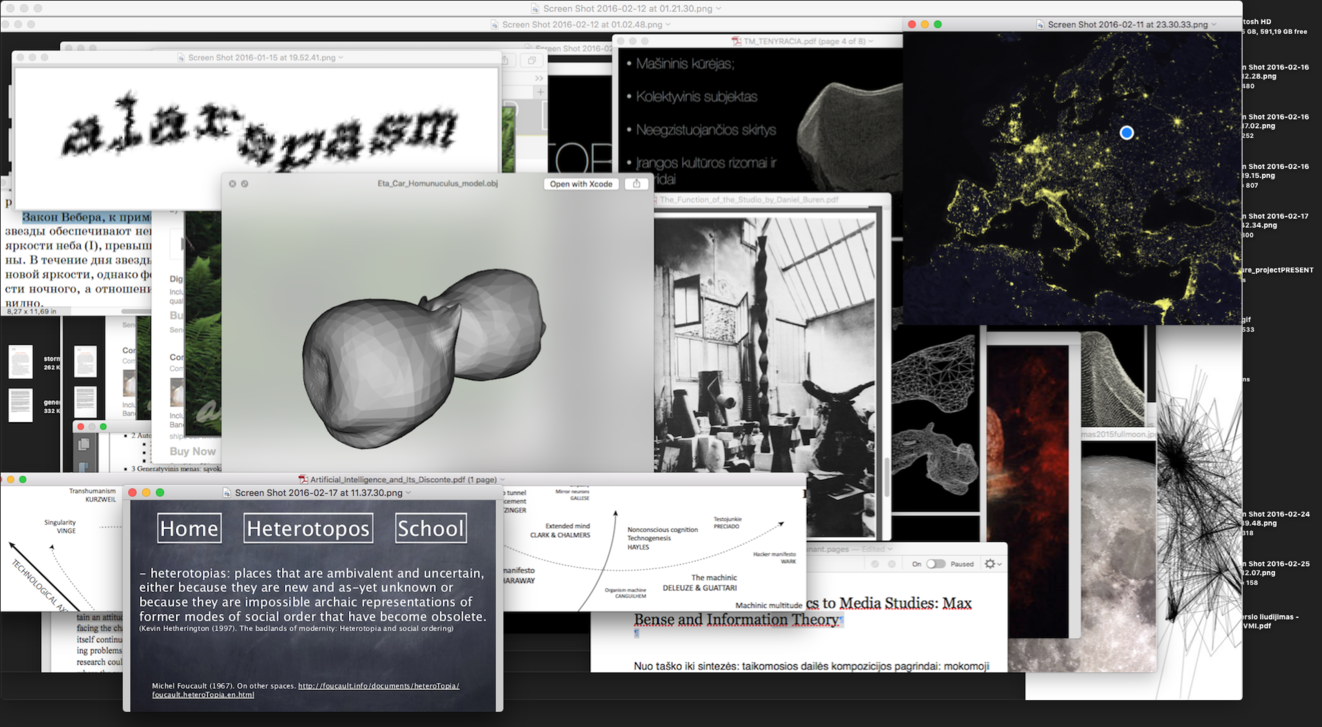The width and height of the screenshot is (1322, 727).
Task: Select the Heterotopos box in the slide
Action: [308, 528]
